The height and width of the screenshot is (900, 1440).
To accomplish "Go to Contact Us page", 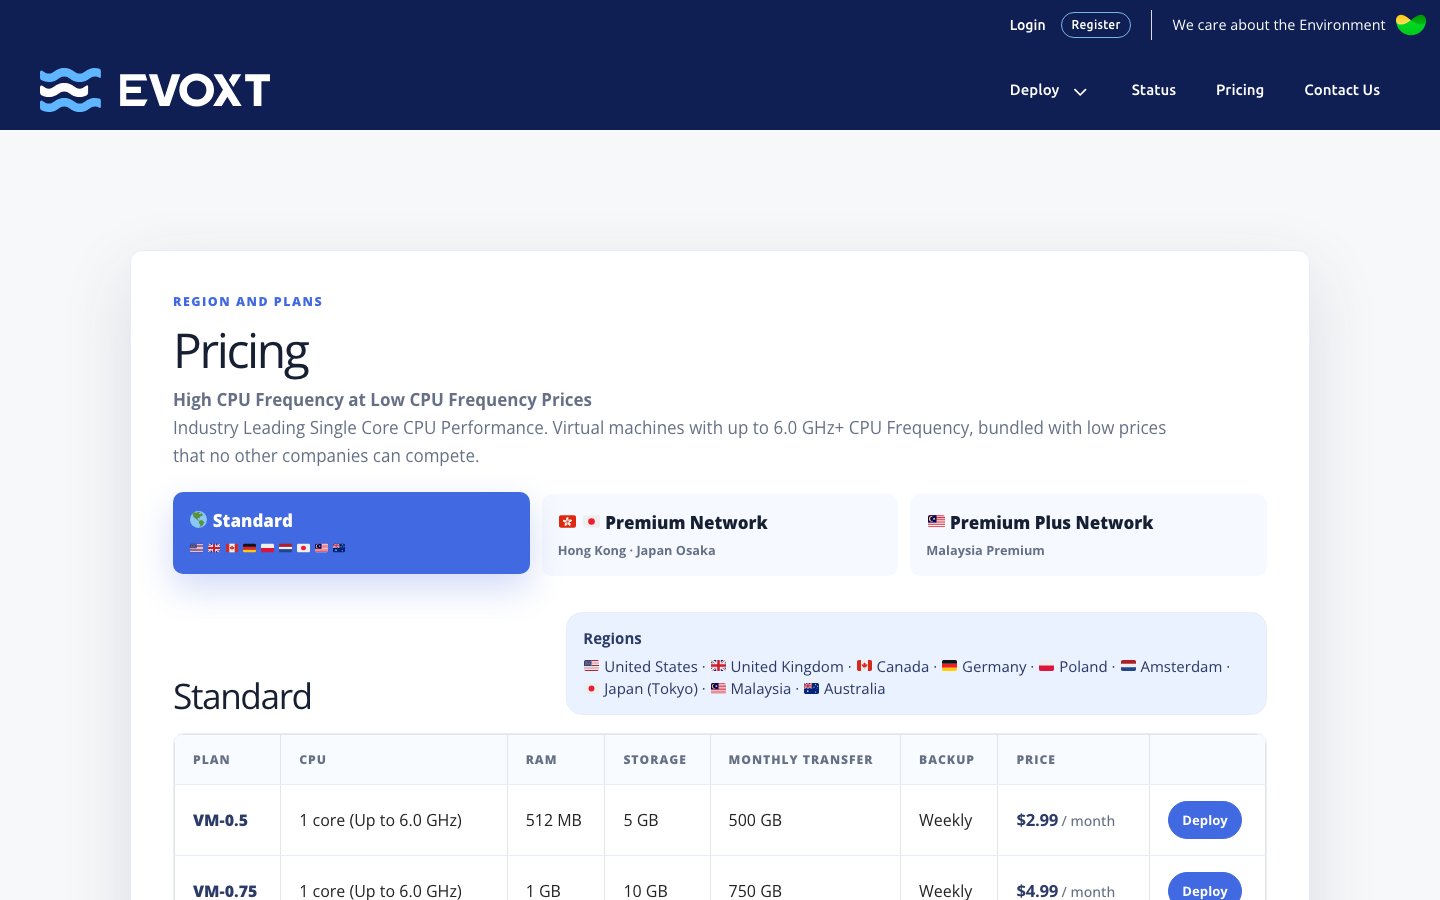I will point(1342,90).
